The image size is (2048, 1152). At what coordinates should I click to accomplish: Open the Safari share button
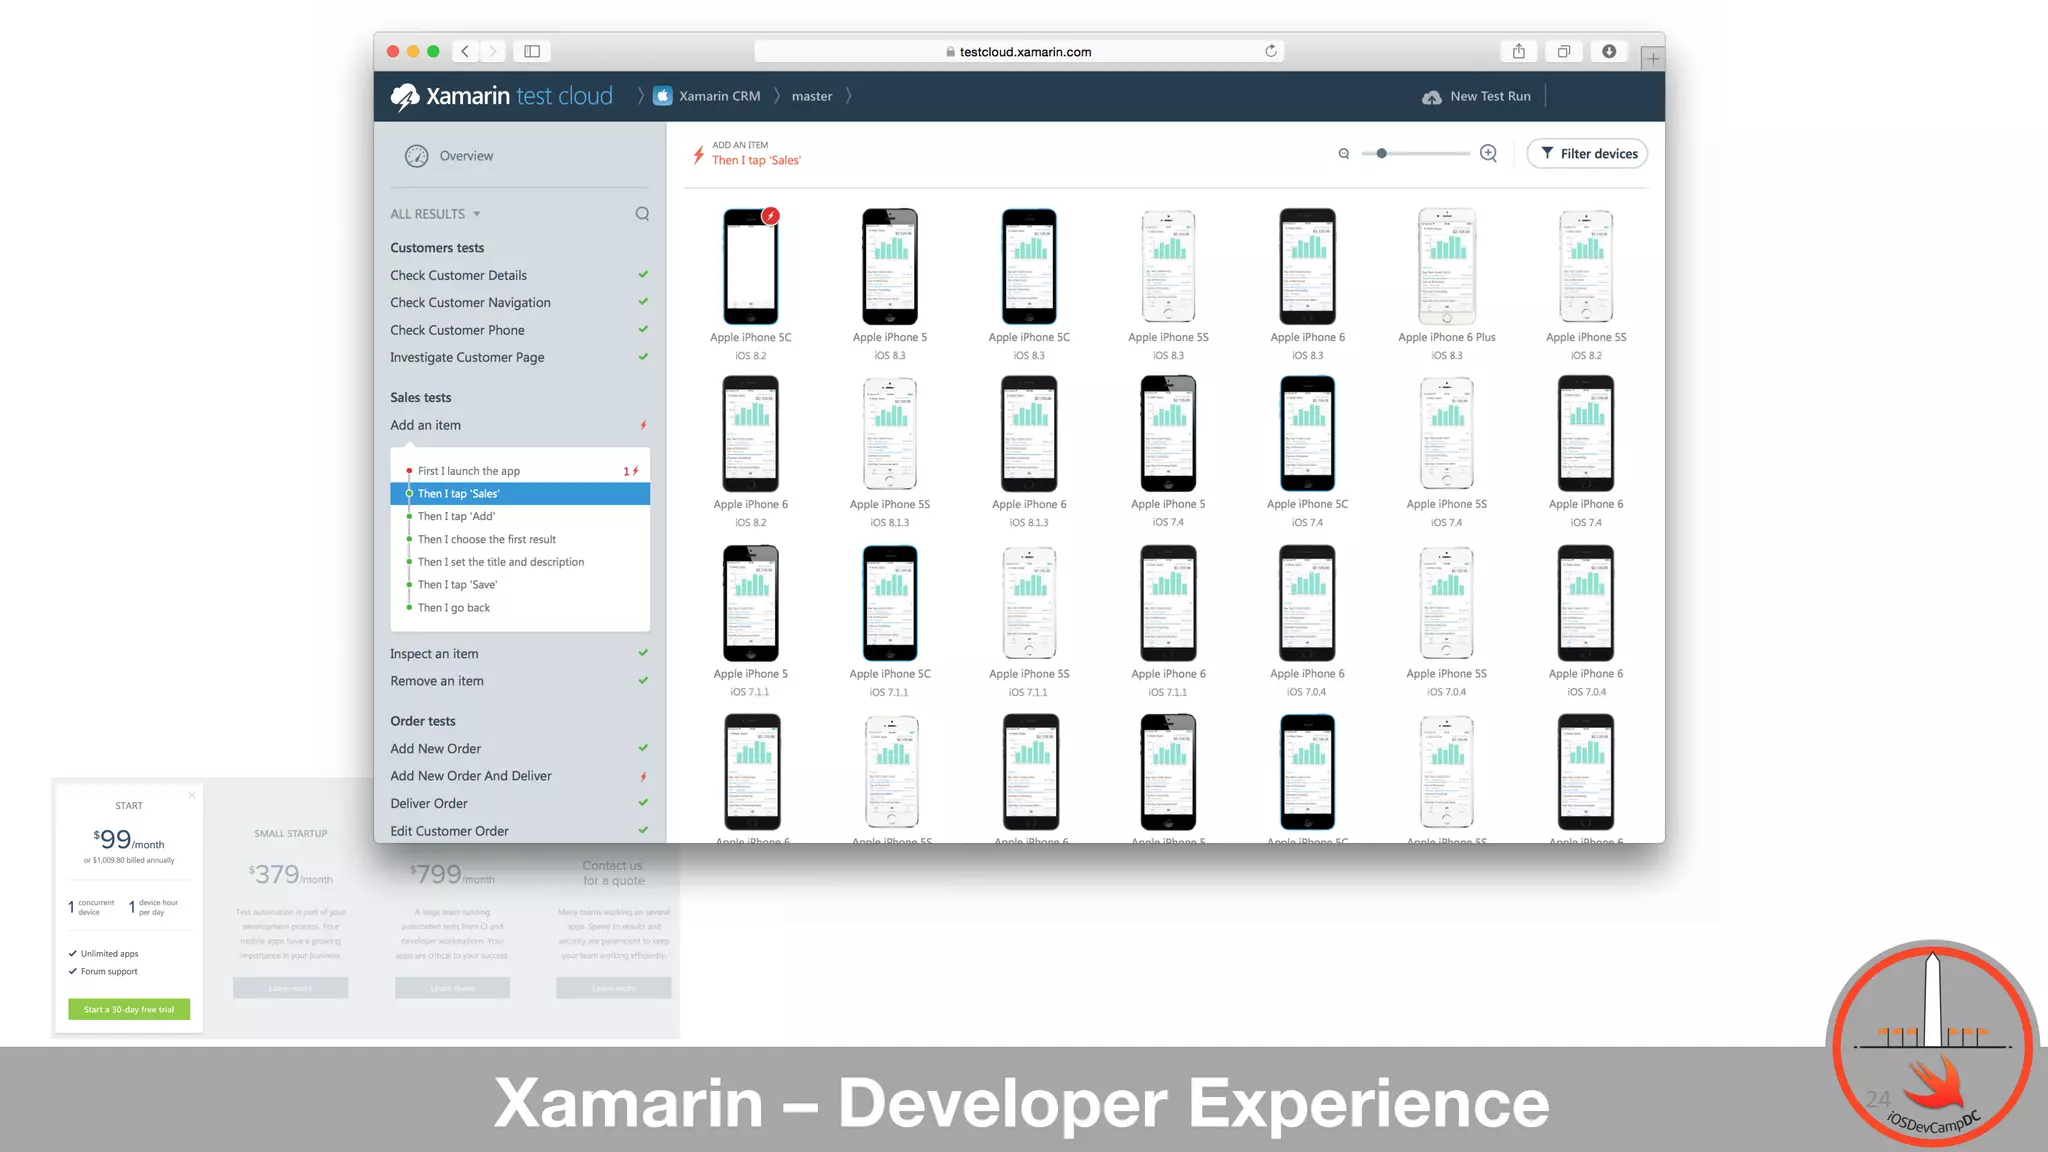coord(1519,51)
